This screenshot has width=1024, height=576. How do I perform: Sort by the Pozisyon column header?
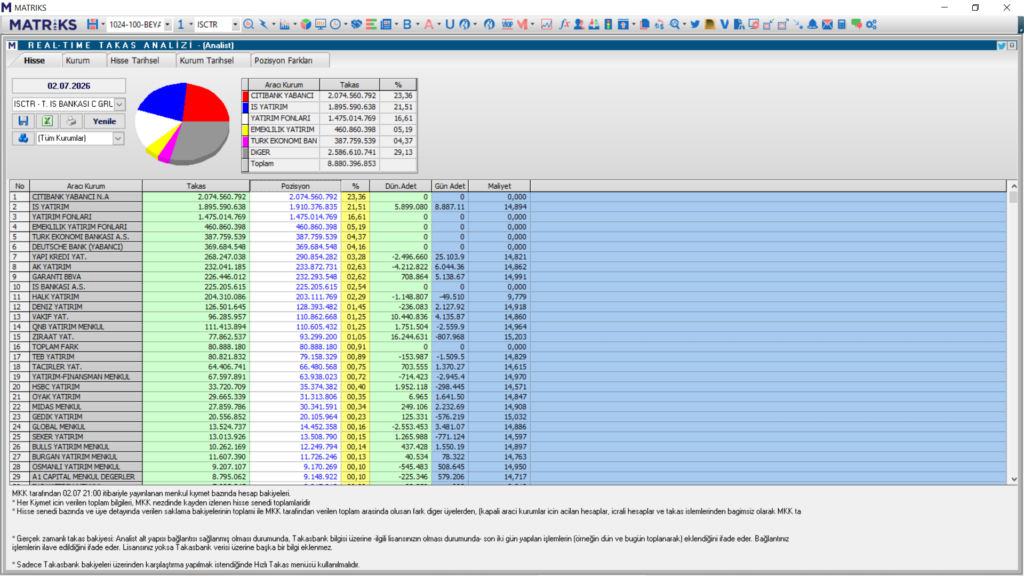click(295, 186)
